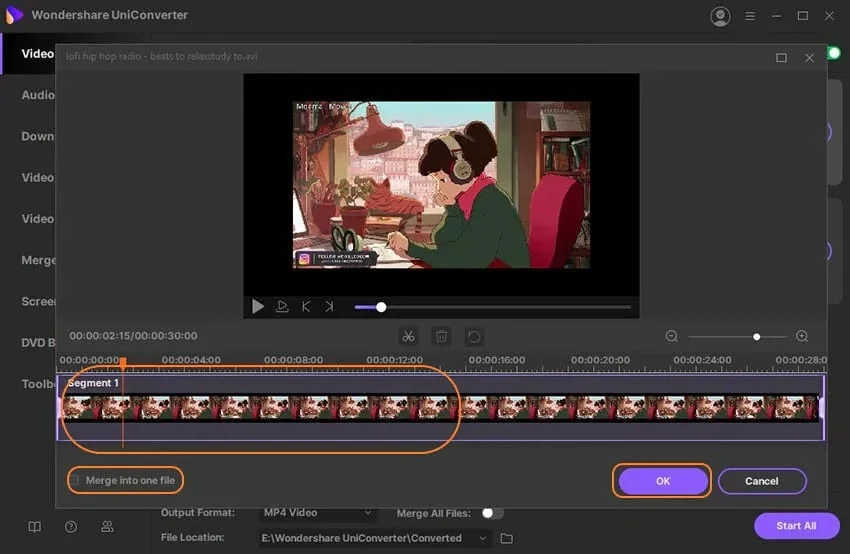Open the user guide book icon

35,526
